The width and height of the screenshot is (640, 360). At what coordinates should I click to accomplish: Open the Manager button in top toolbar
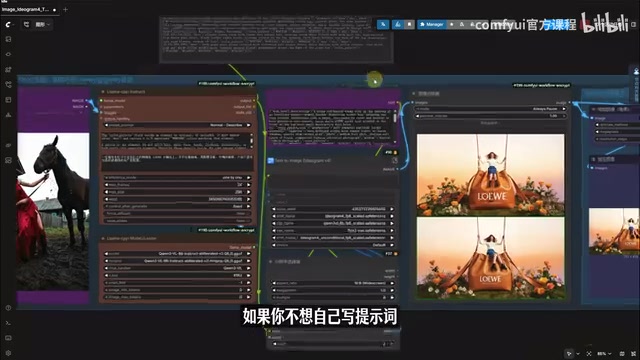tap(431, 24)
